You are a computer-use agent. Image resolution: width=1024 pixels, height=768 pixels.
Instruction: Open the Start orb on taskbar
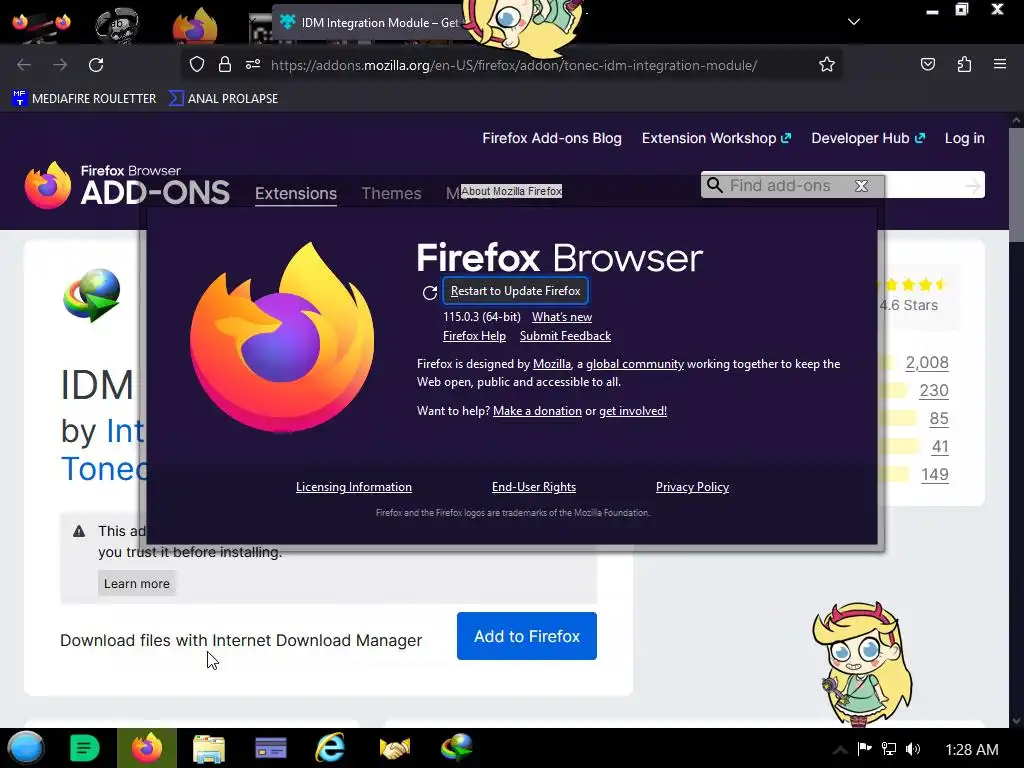click(26, 748)
